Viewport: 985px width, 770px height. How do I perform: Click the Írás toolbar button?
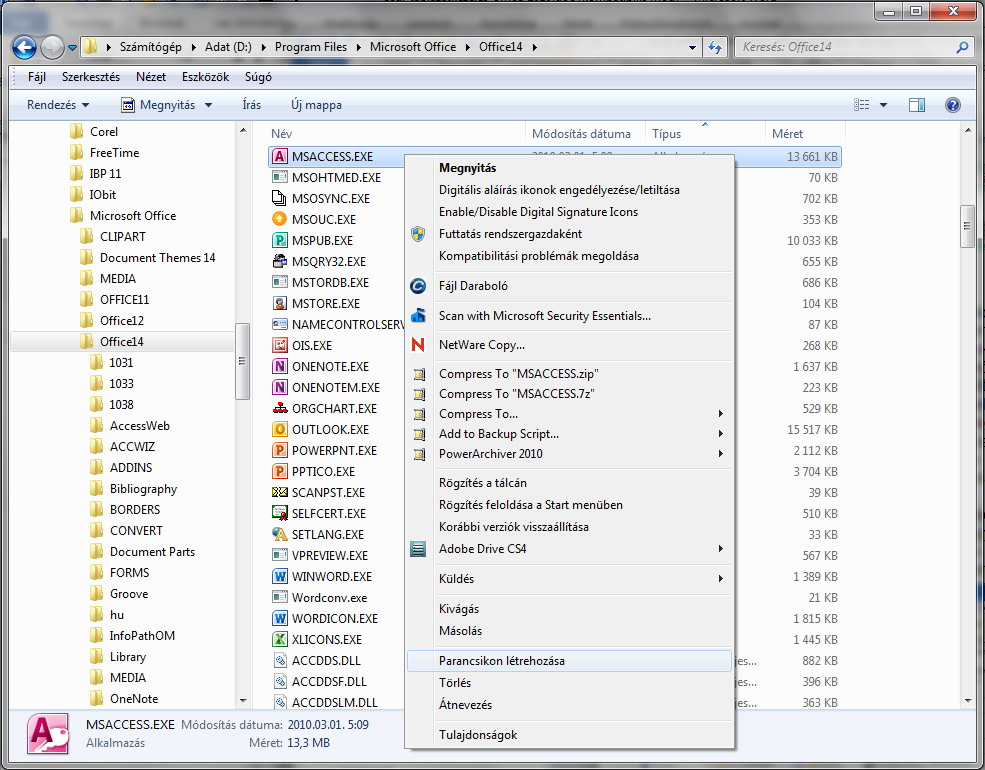click(251, 105)
